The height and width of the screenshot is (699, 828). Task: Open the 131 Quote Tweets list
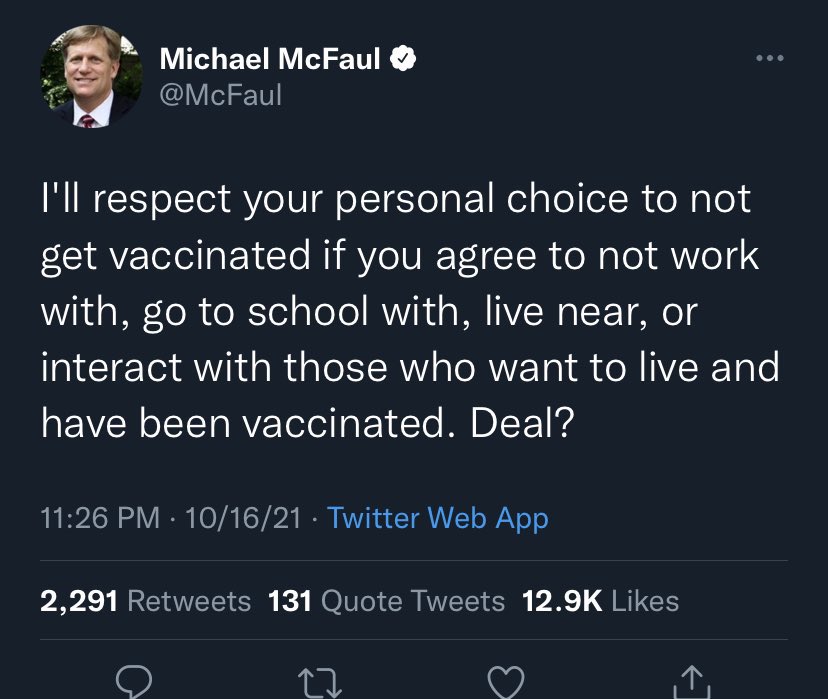point(386,600)
